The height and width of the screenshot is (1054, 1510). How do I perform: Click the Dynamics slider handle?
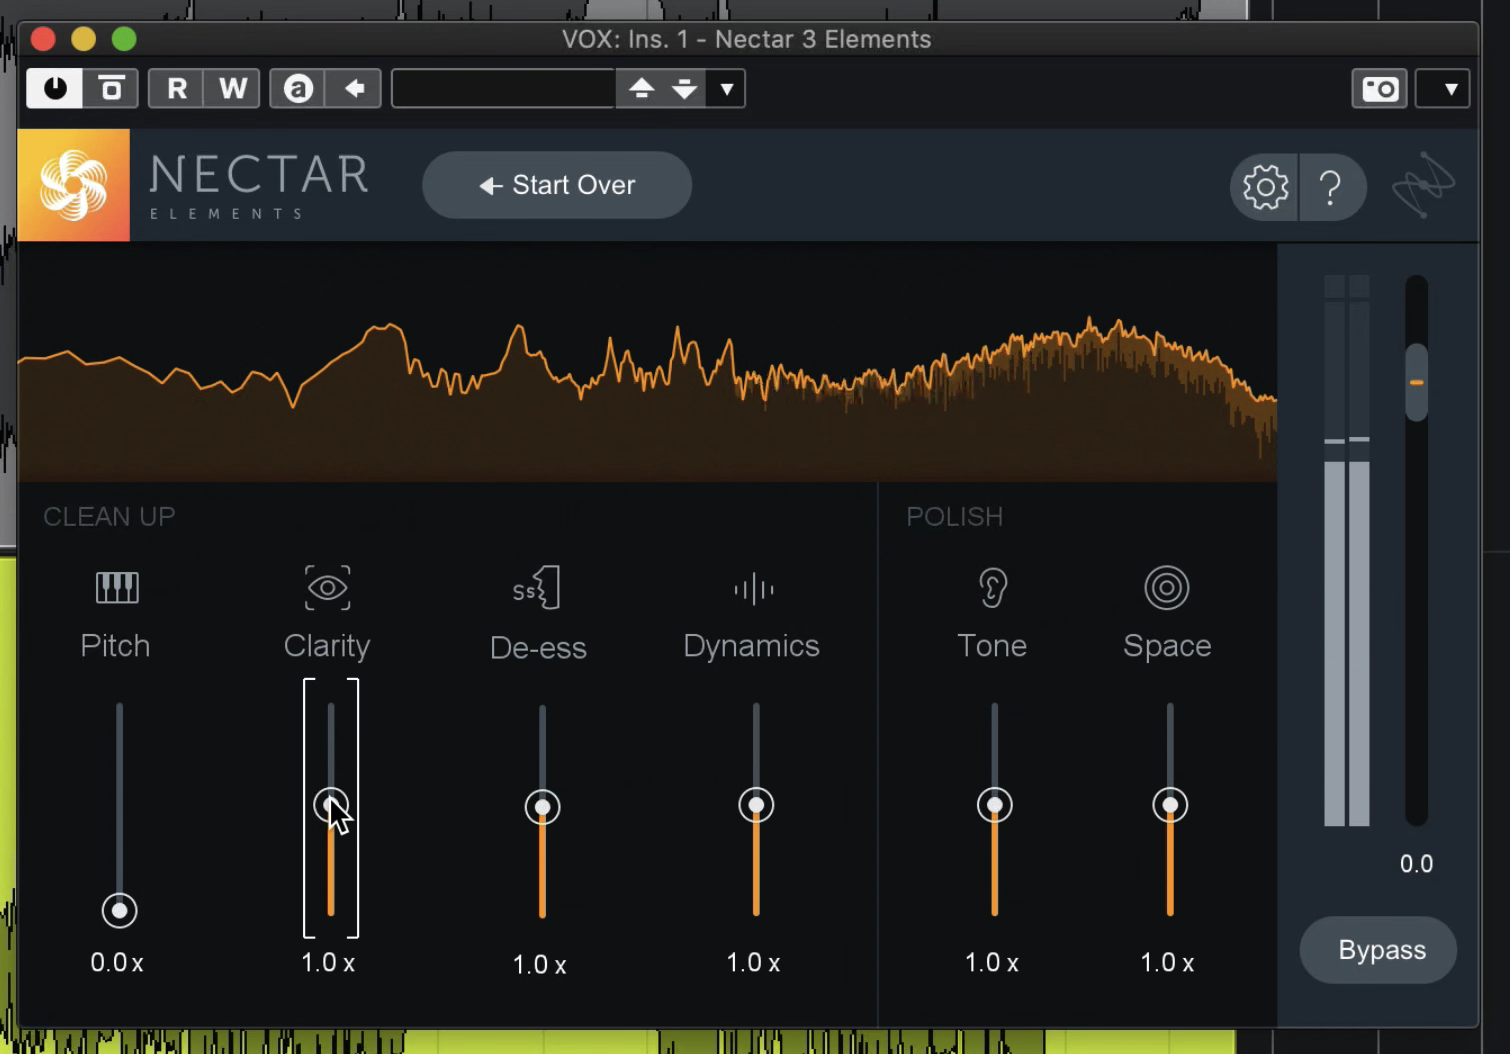pos(756,805)
